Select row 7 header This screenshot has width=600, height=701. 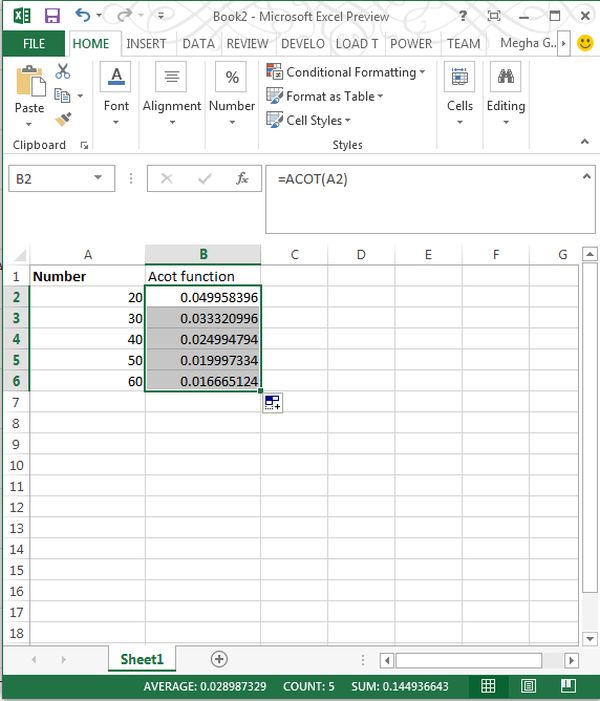16,402
